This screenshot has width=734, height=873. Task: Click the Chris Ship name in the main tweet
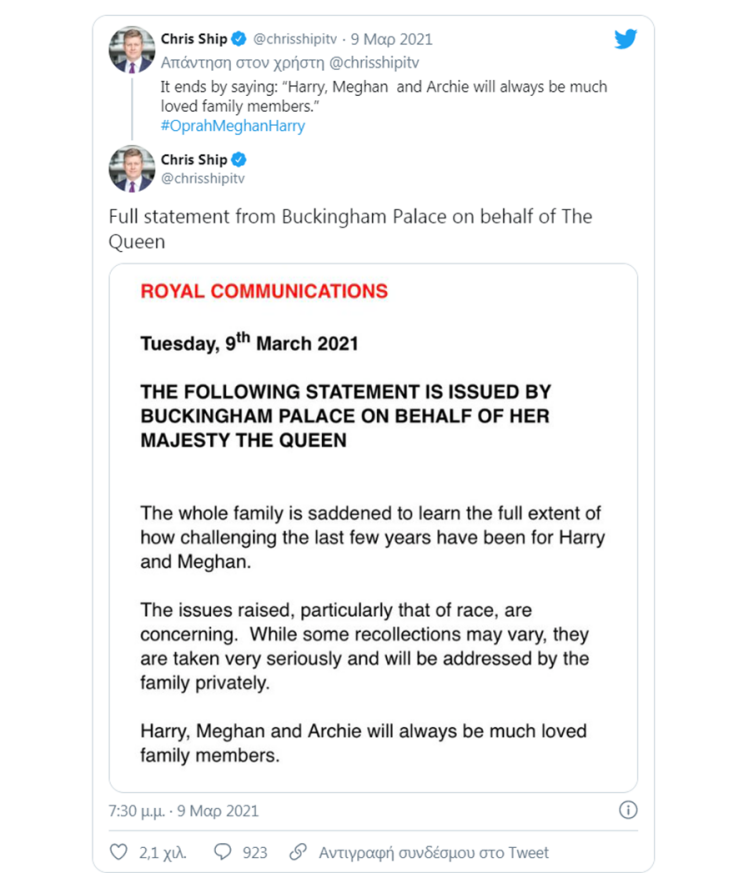tap(194, 160)
